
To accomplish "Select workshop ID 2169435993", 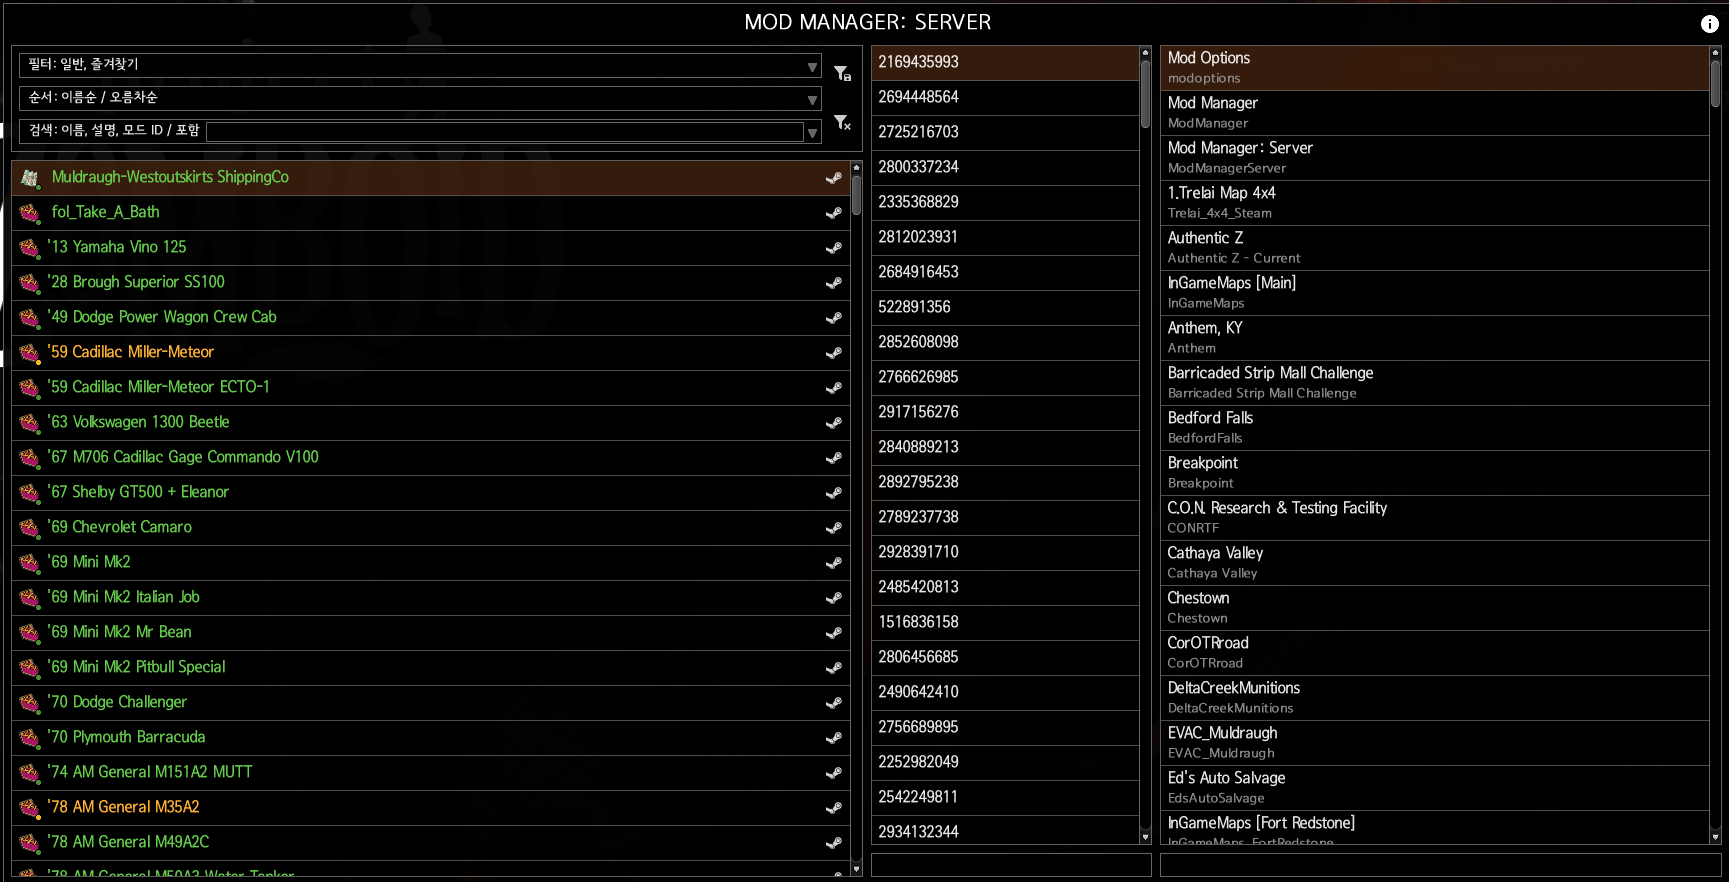I will click(1005, 62).
